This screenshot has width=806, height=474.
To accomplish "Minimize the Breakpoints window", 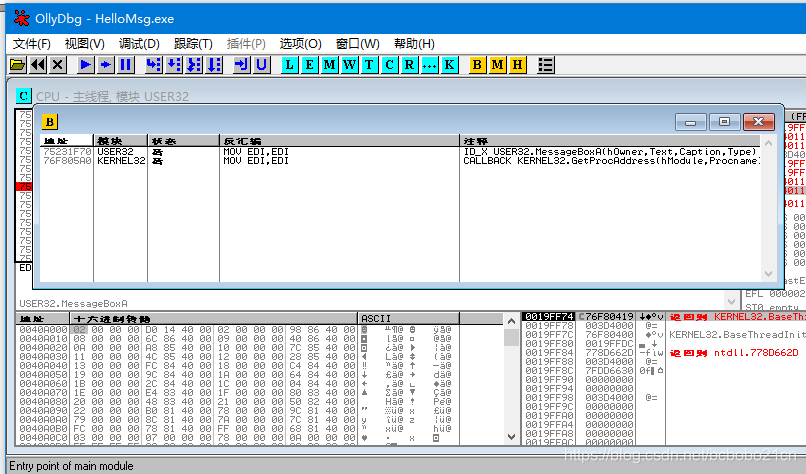I will click(x=690, y=122).
